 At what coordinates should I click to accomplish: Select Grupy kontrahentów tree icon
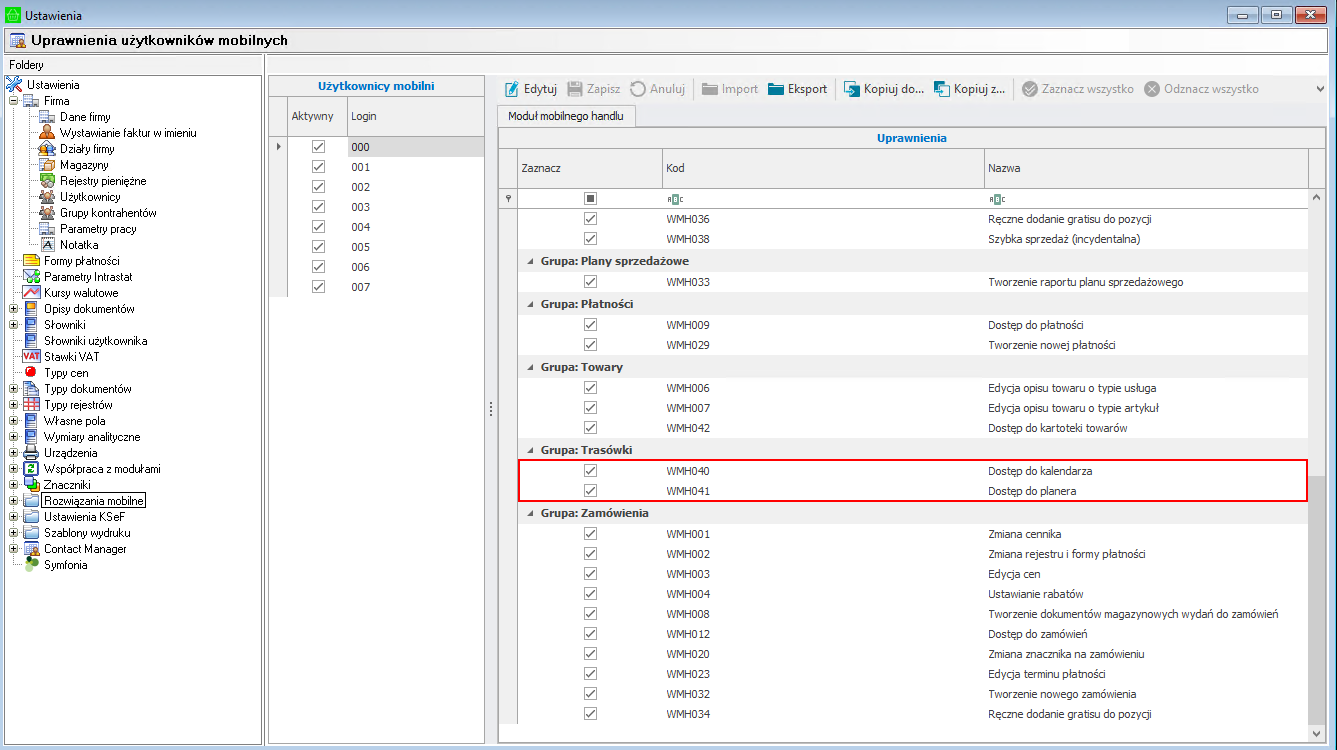(x=47, y=213)
